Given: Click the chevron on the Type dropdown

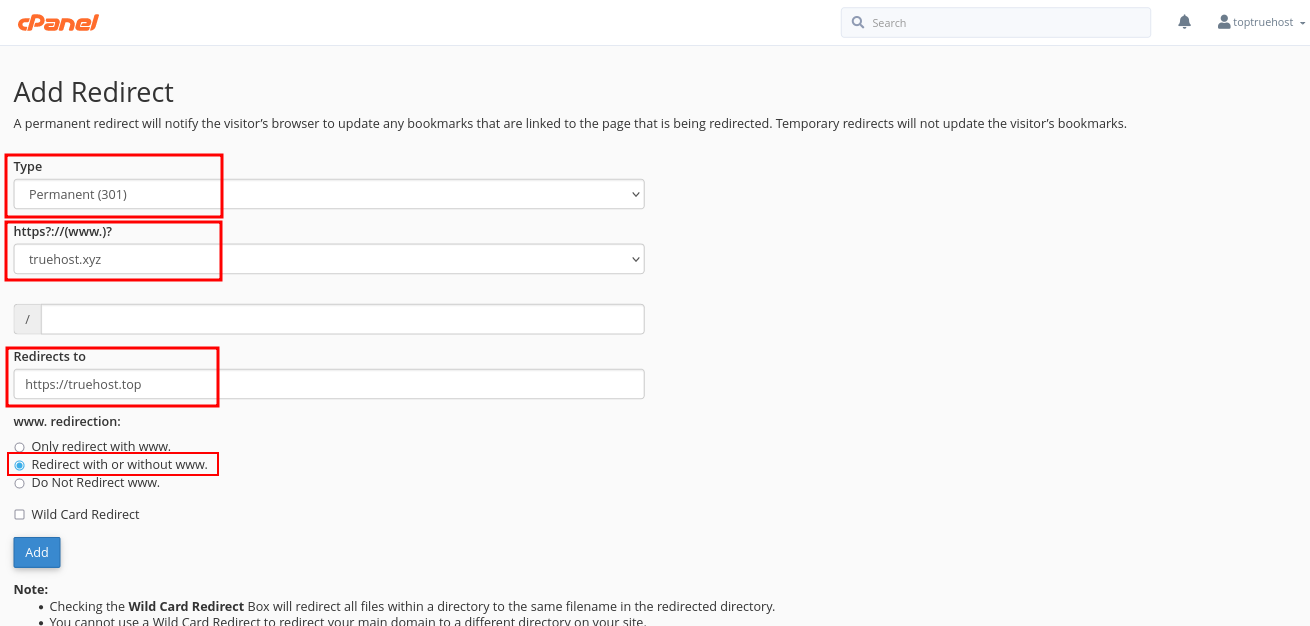Looking at the screenshot, I should coord(636,194).
